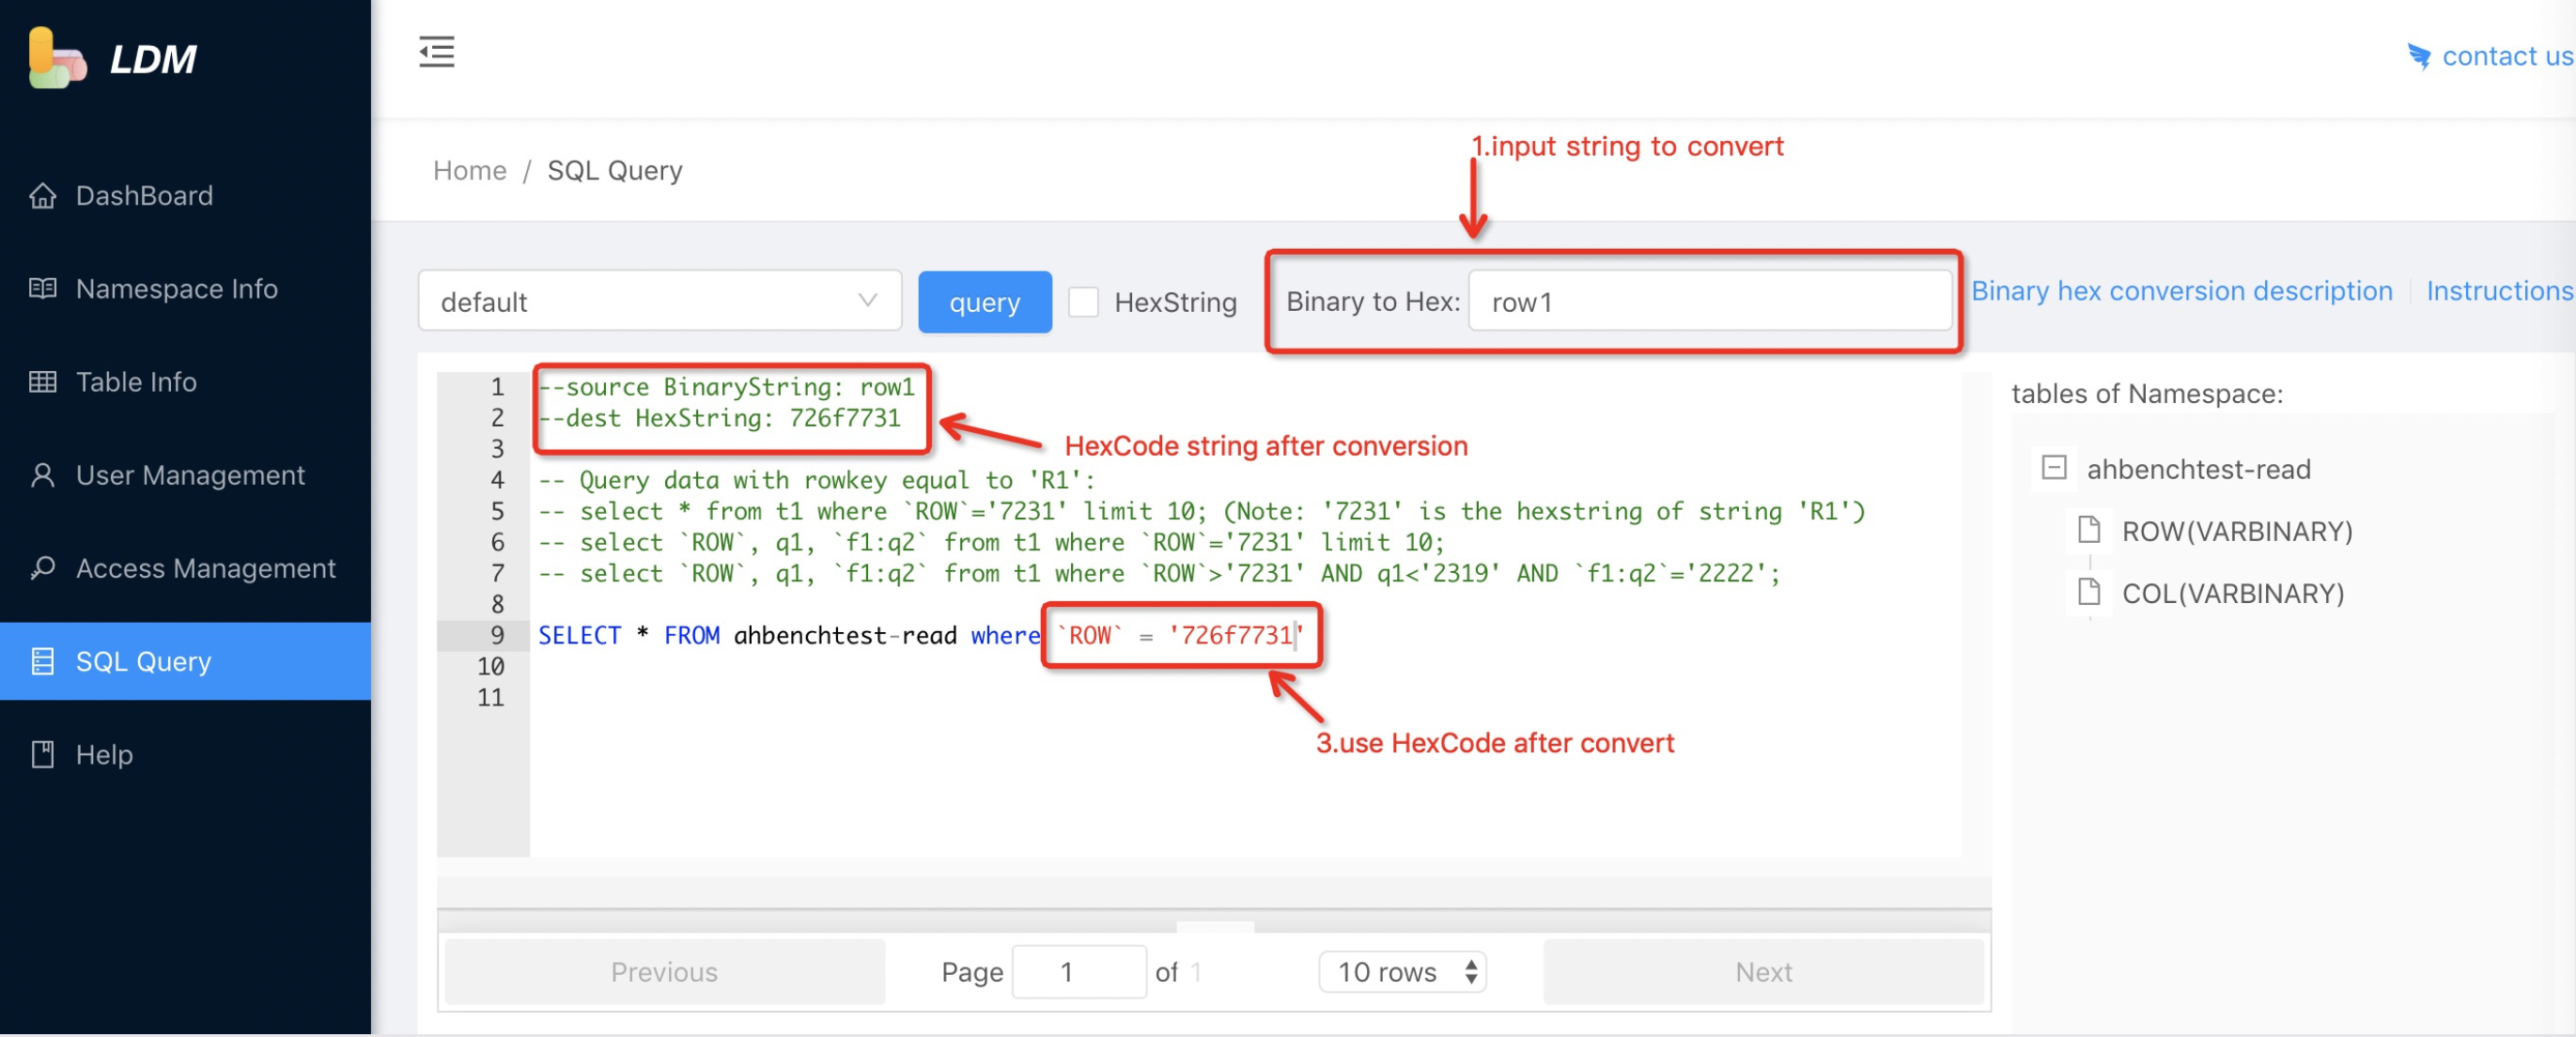This screenshot has height=1037, width=2576.
Task: Collapse the ahbenchtest-read tree node
Action: (x=2053, y=467)
